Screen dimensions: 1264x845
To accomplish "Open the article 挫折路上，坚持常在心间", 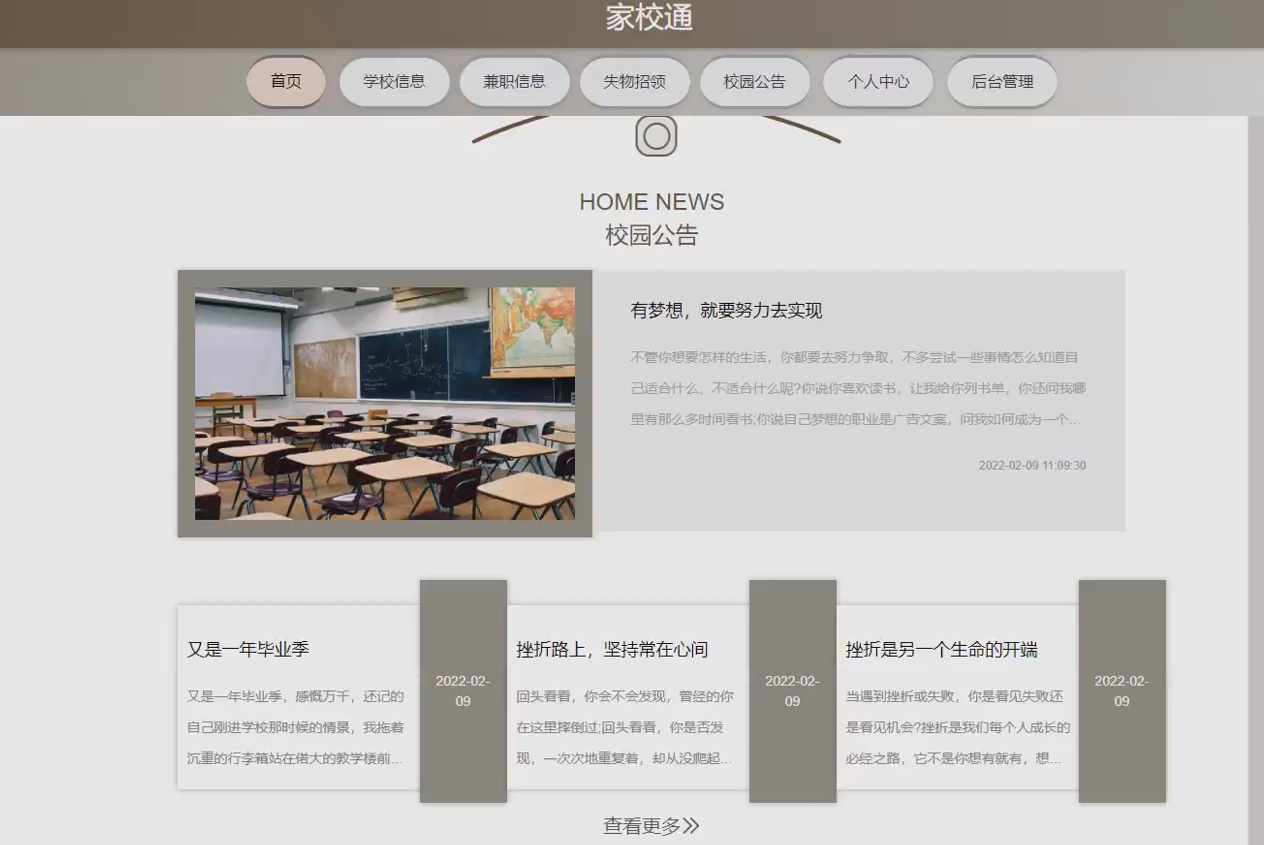I will pos(613,648).
